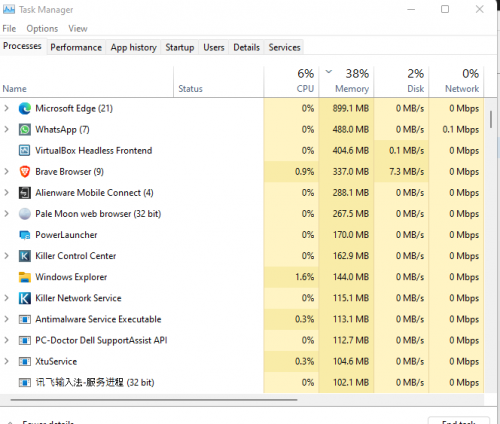Sort processes by Name column

[87, 82]
